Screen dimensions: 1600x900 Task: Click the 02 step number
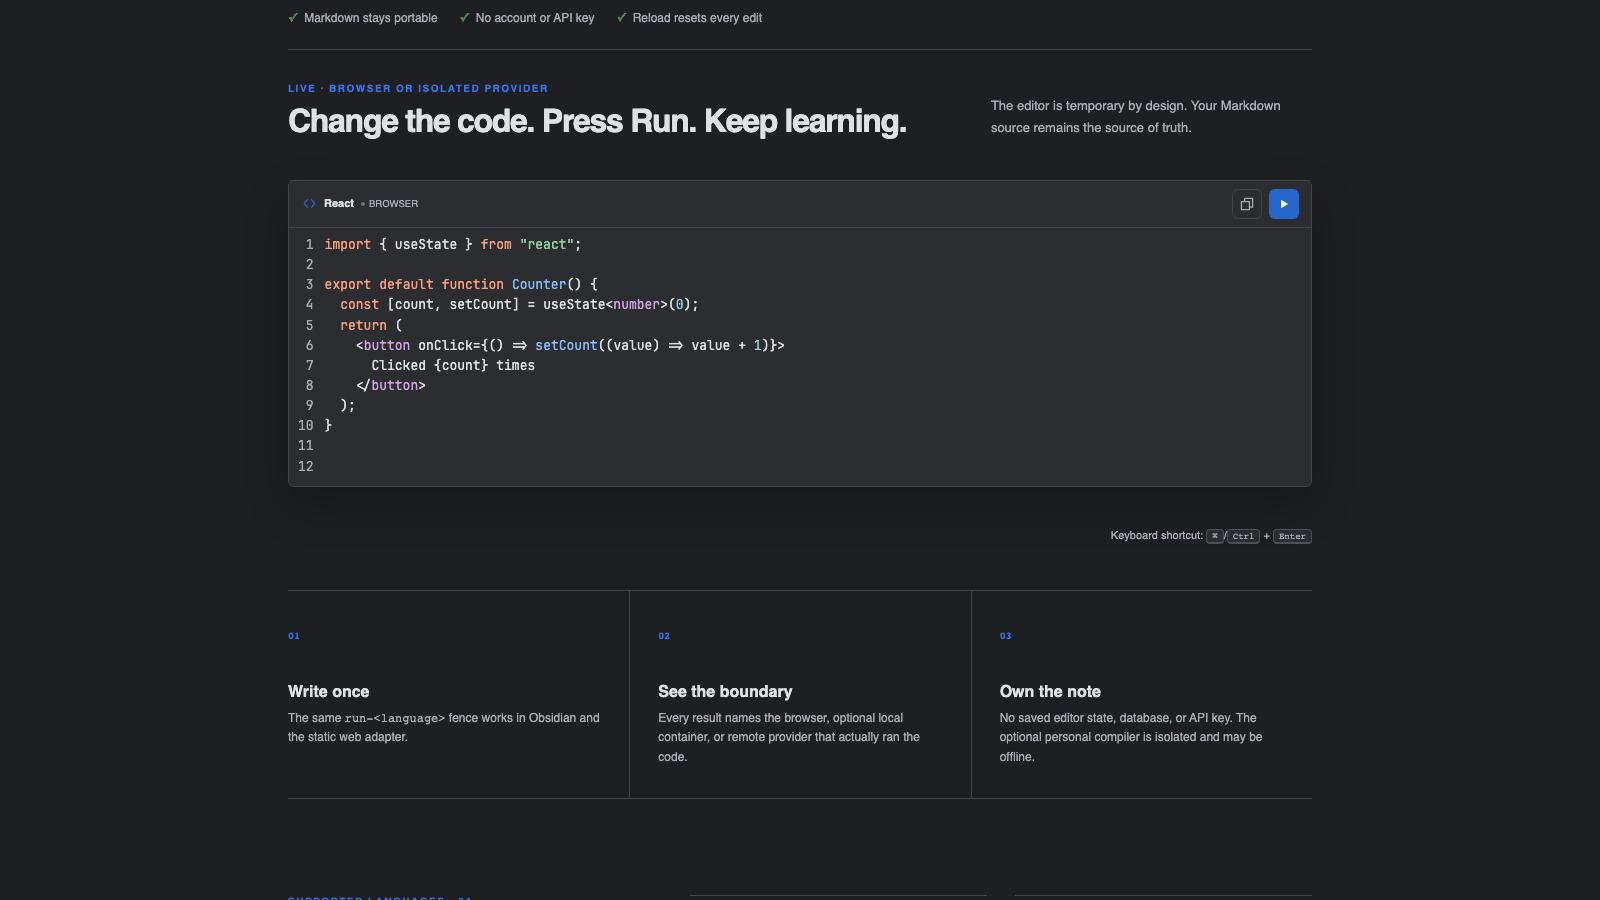[x=664, y=636]
